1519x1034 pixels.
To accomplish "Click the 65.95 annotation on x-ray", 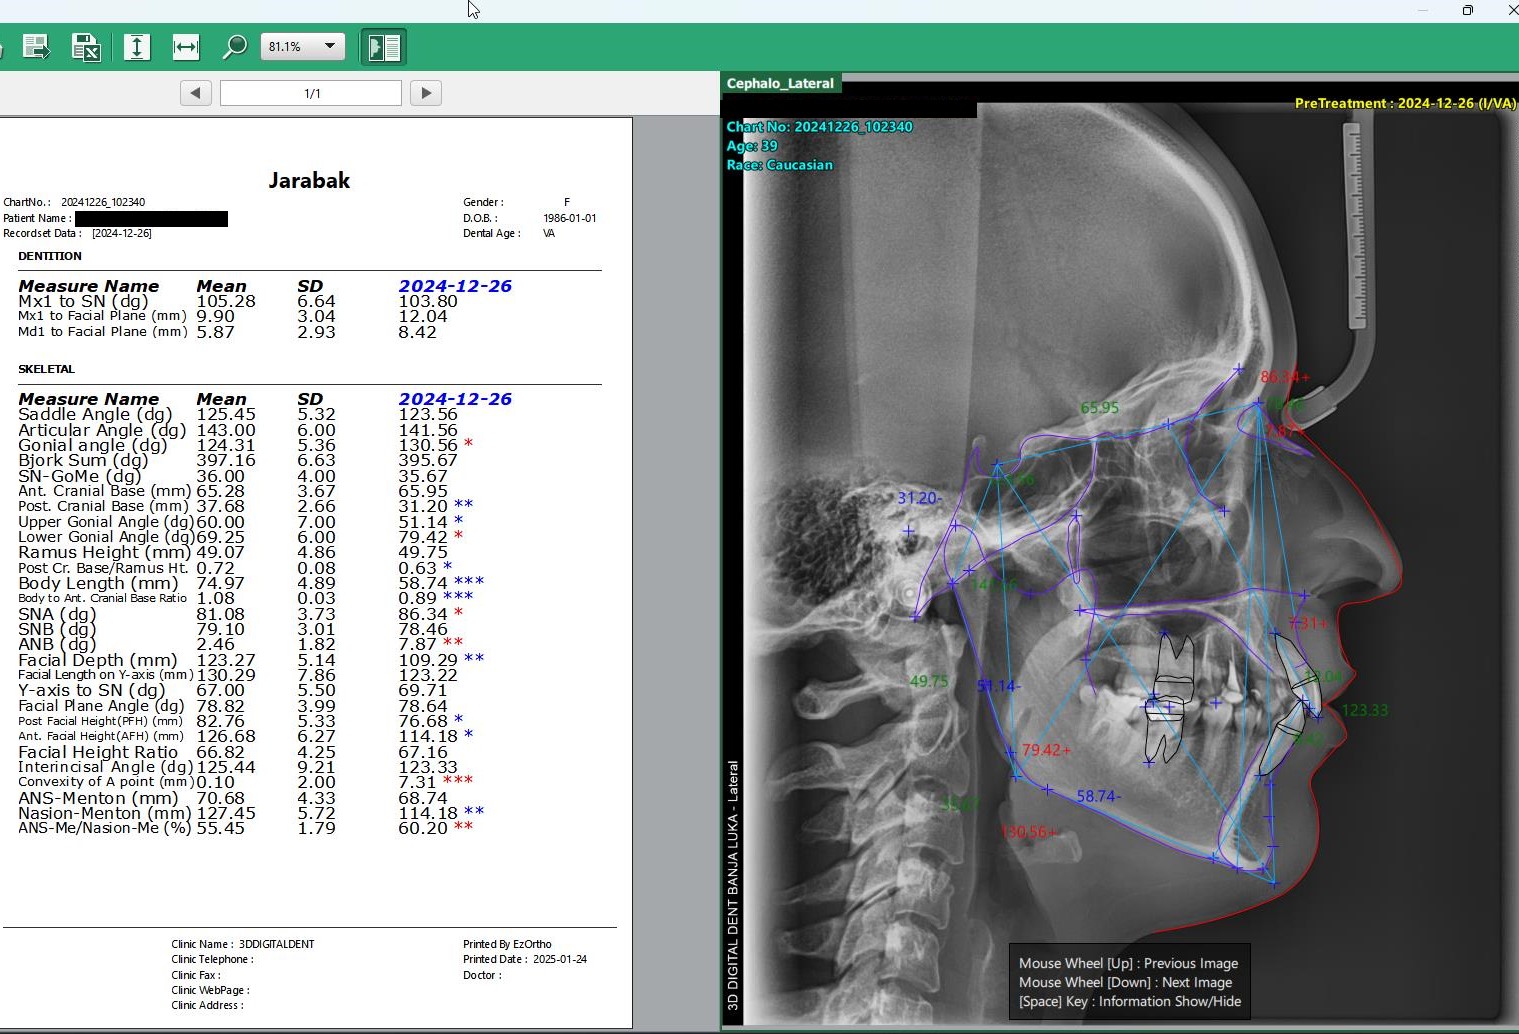I will tap(1100, 408).
